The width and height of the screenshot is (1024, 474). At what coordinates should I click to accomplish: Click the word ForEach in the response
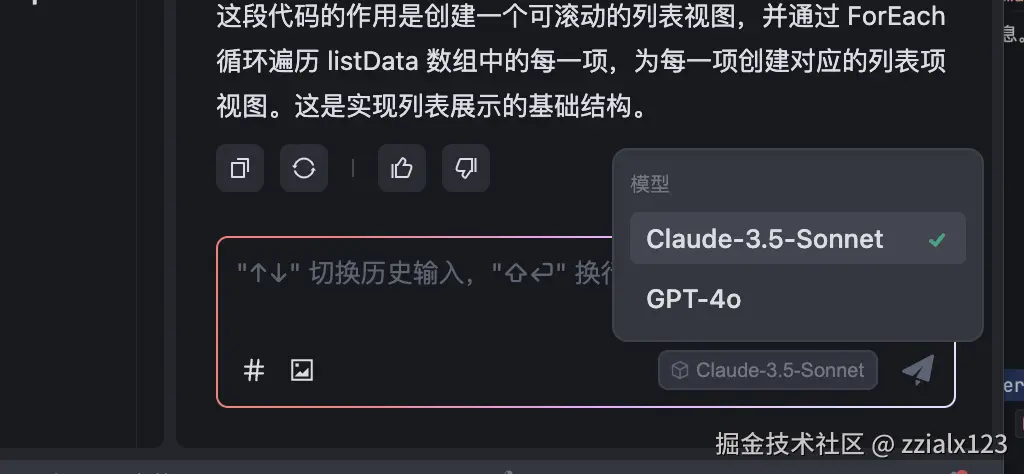tap(896, 16)
